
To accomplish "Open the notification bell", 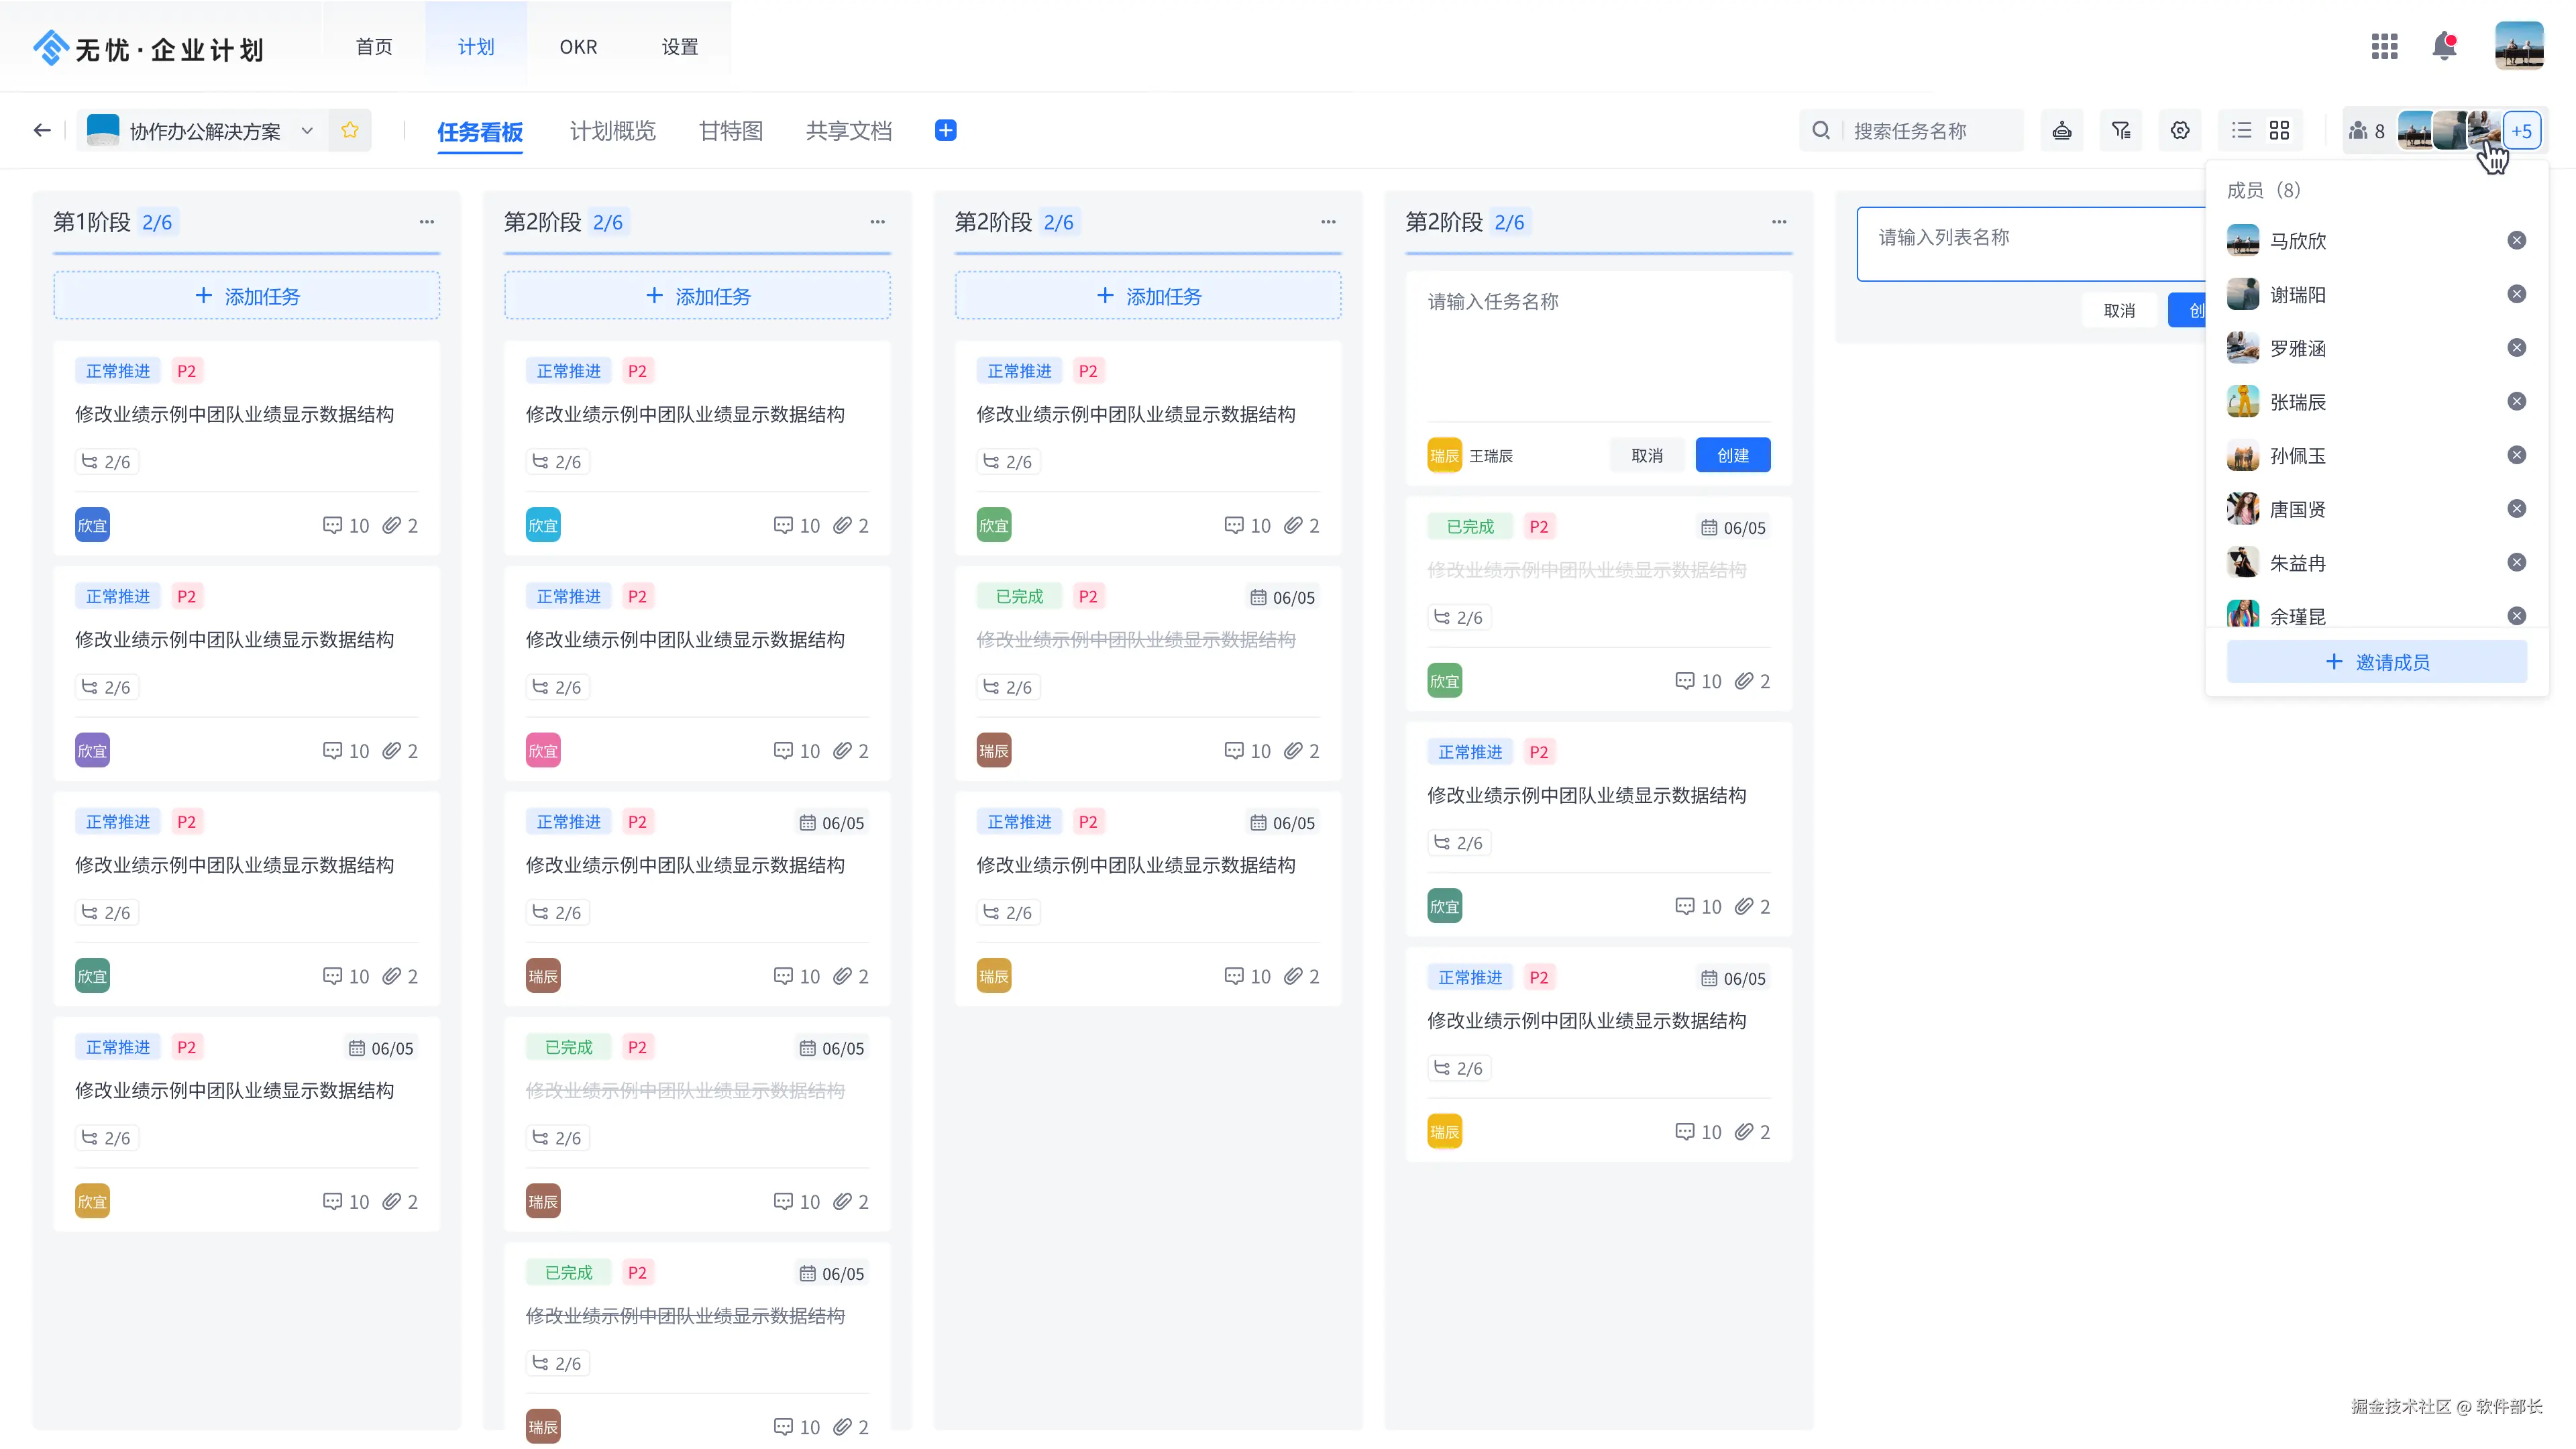I will pyautogui.click(x=2444, y=46).
